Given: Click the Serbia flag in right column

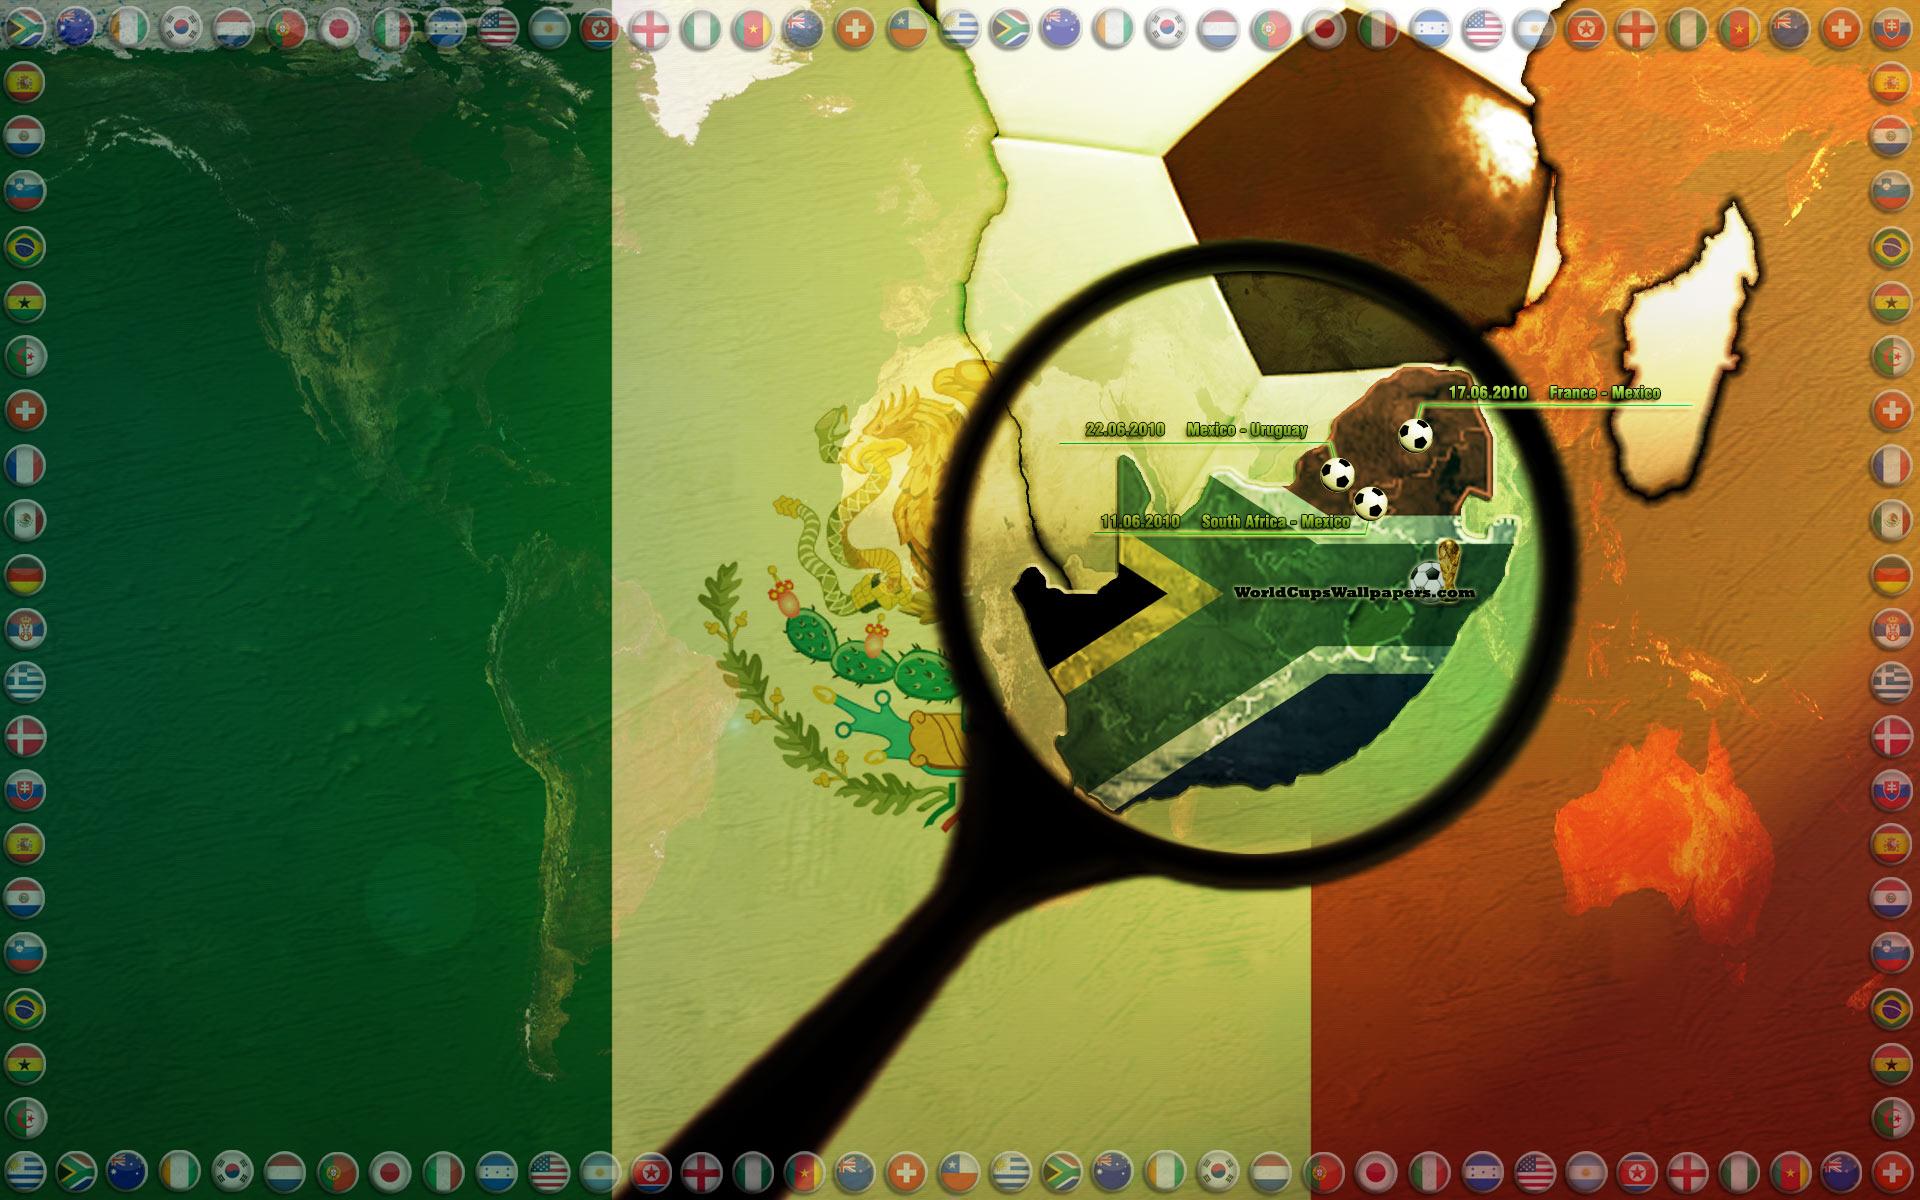Looking at the screenshot, I should (x=1890, y=628).
